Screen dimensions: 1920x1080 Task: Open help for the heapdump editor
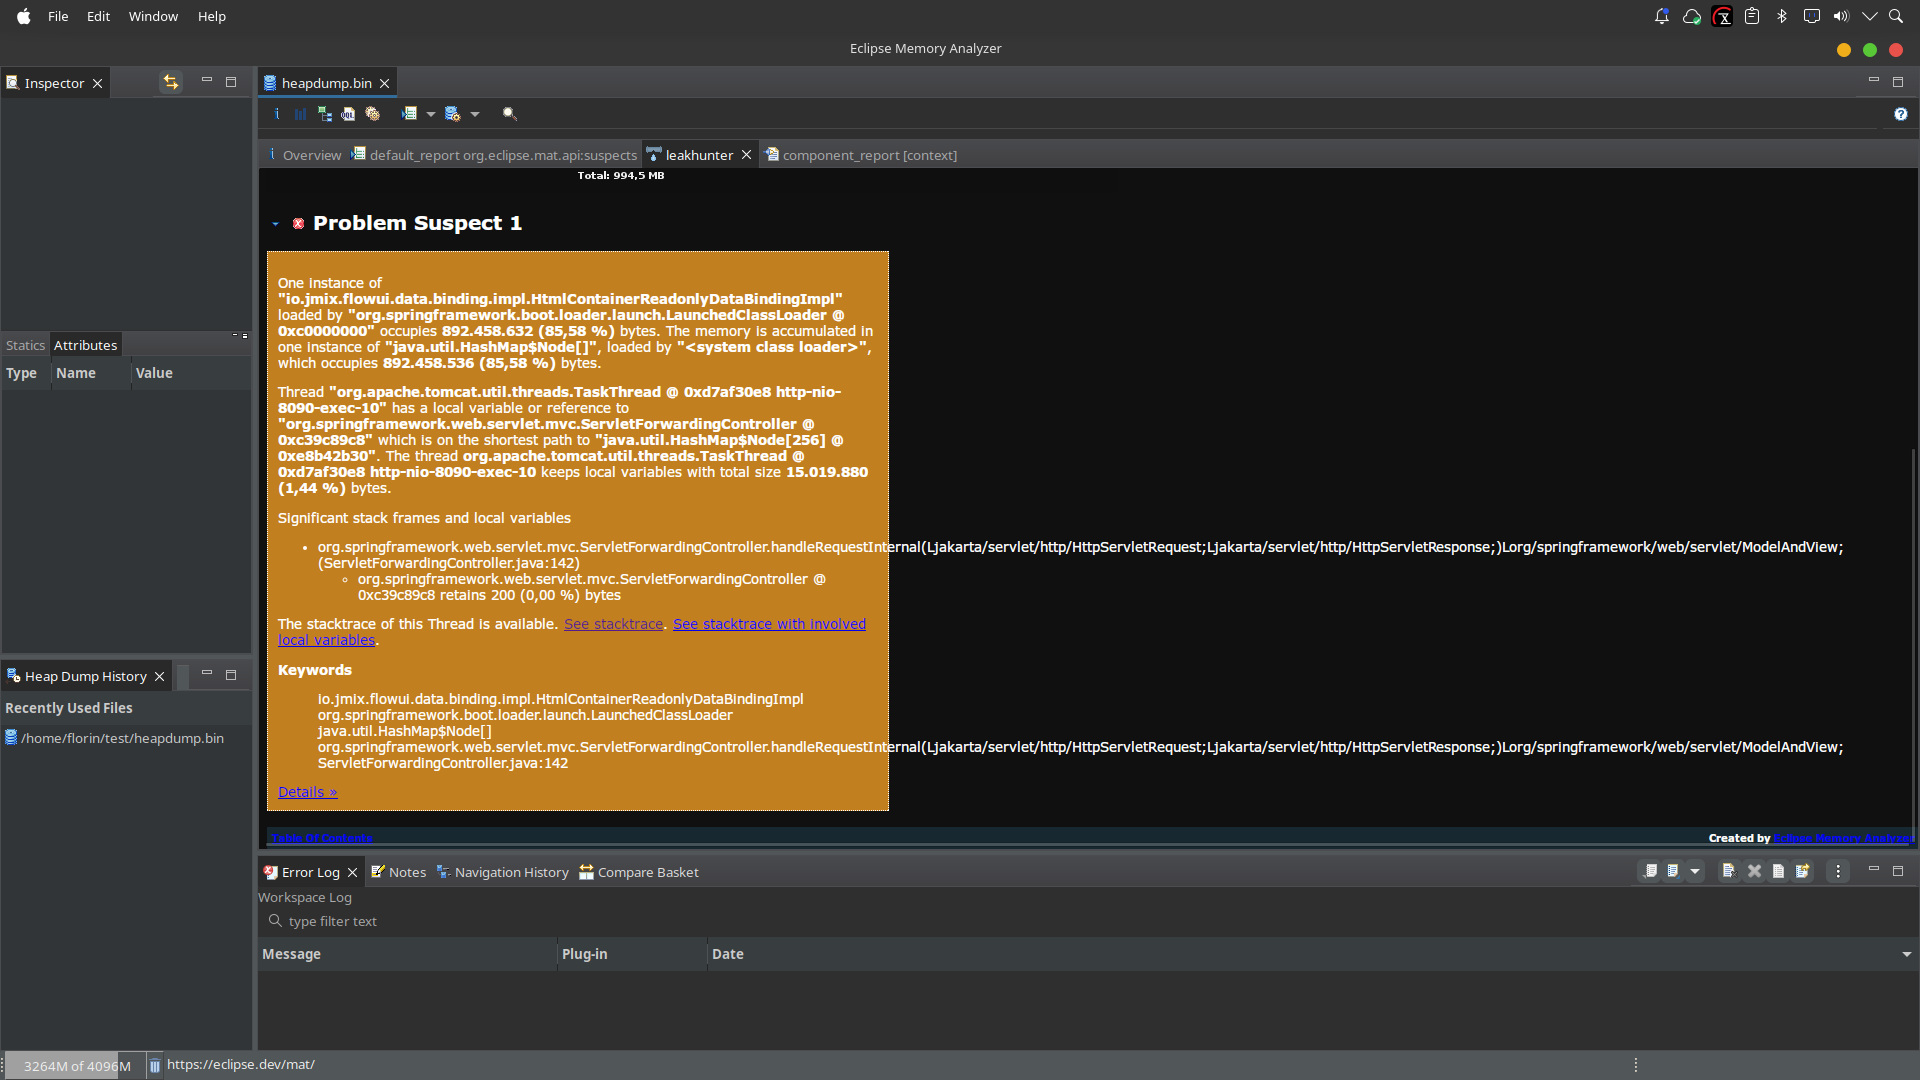tap(1901, 114)
